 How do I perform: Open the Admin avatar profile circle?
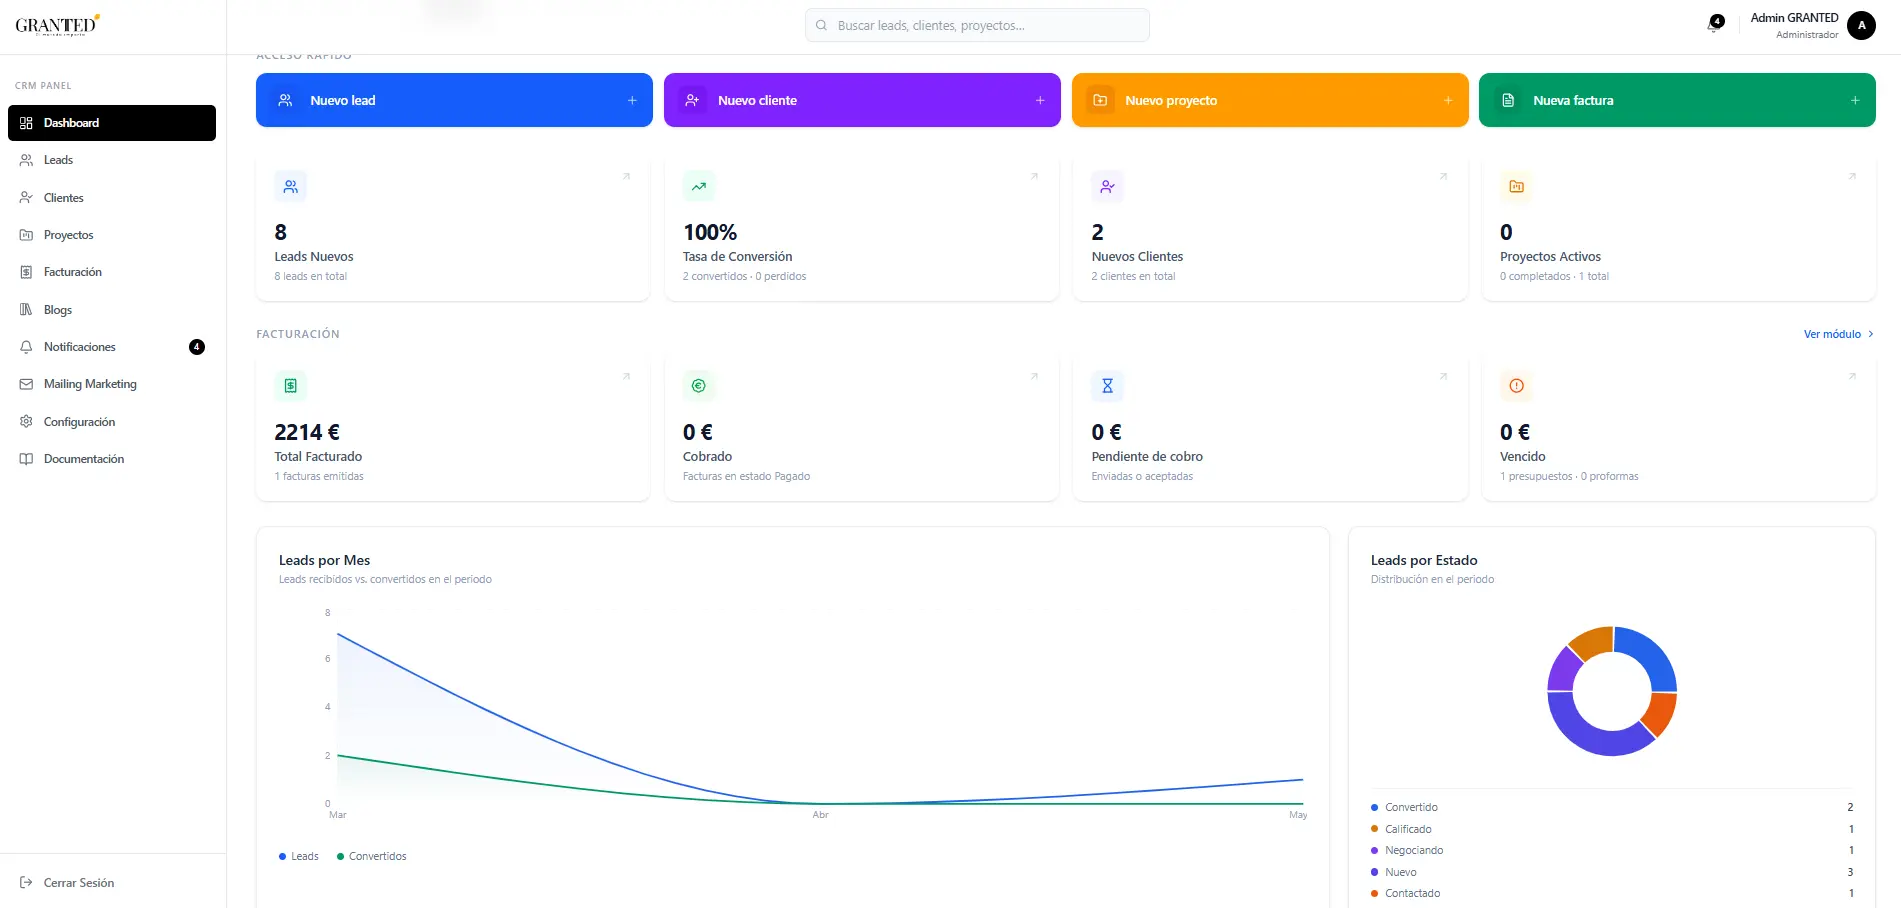[x=1861, y=25]
